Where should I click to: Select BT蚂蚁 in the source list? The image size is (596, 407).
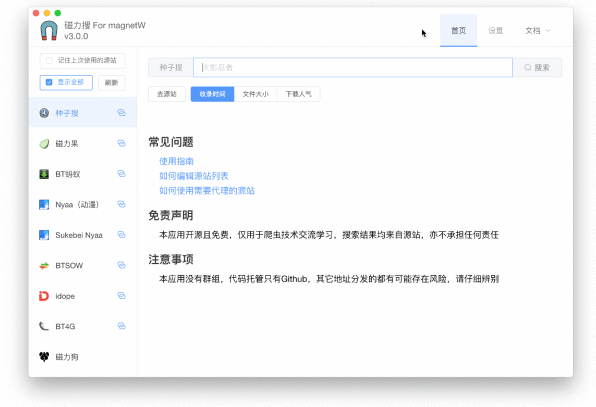[x=82, y=174]
